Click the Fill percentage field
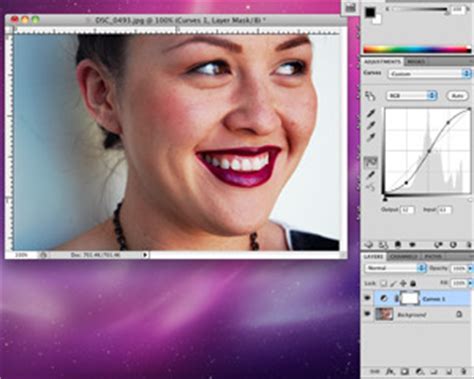 point(458,283)
